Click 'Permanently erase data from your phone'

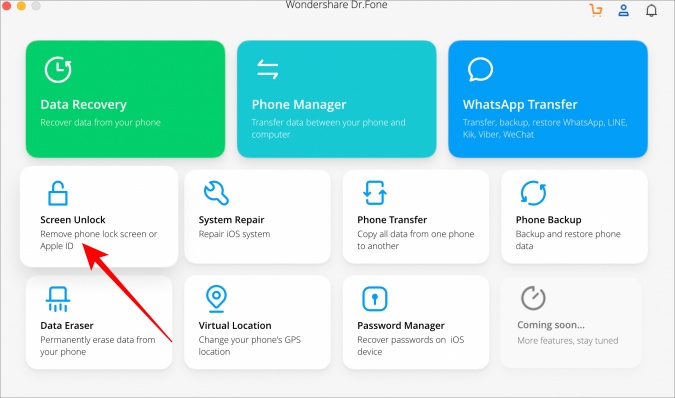point(98,346)
